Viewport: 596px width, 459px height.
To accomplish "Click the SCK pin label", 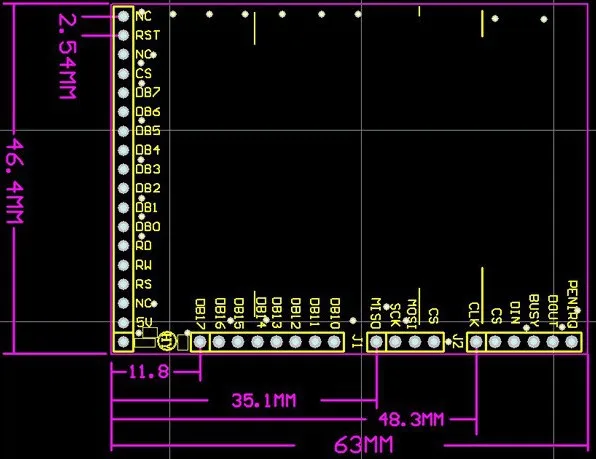I will point(395,315).
